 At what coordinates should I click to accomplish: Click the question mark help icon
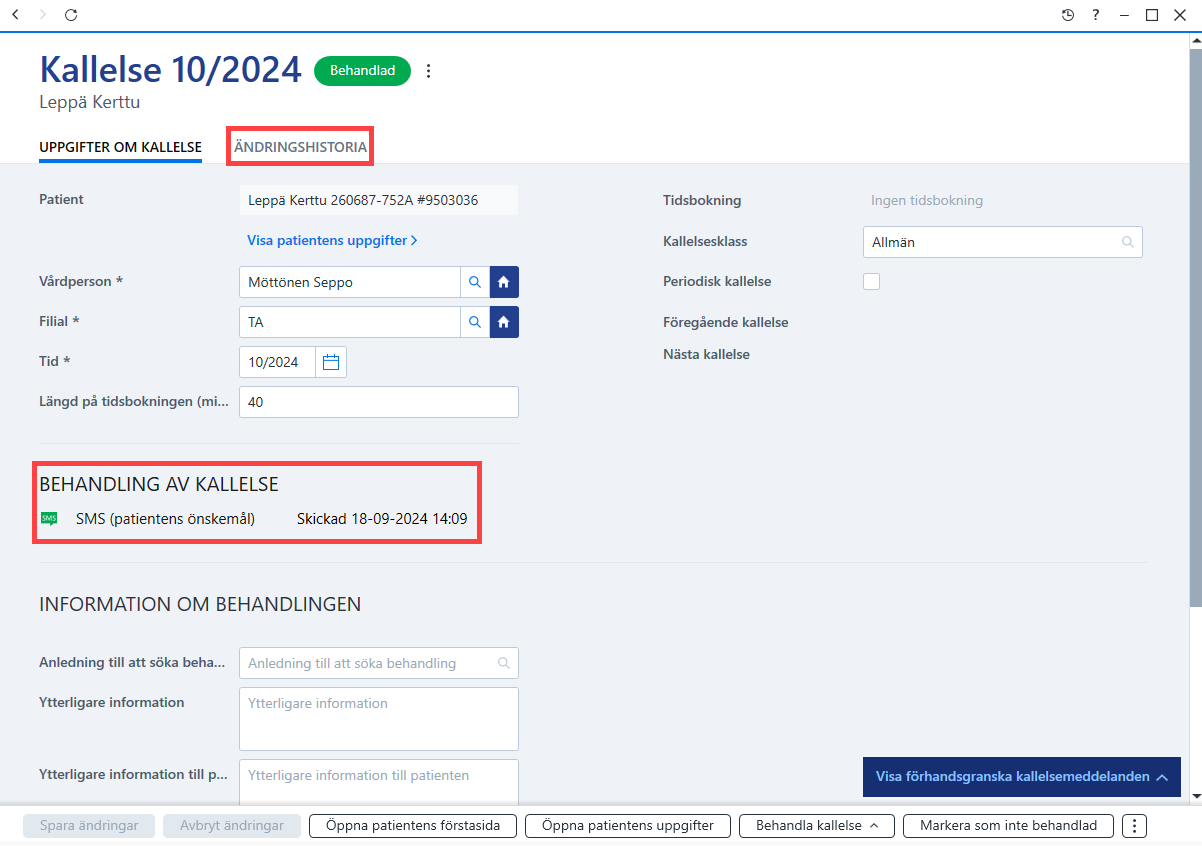[x=1096, y=15]
